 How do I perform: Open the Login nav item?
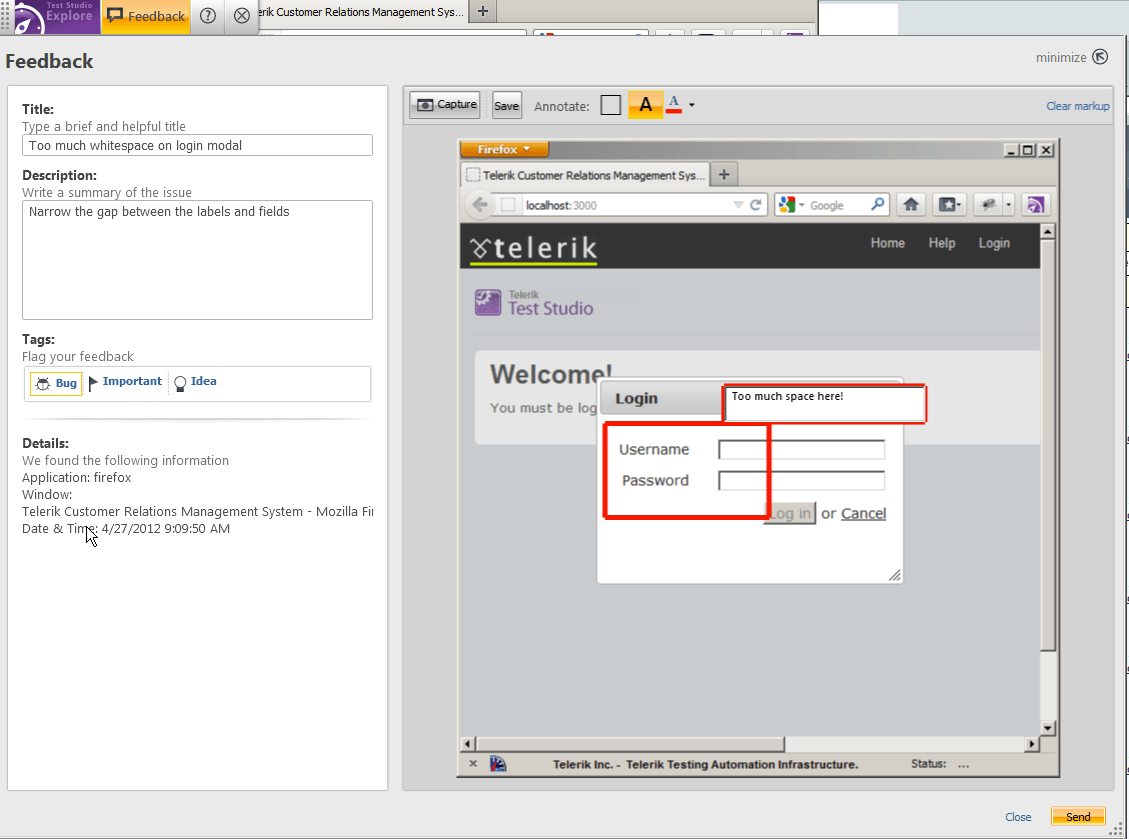[994, 243]
